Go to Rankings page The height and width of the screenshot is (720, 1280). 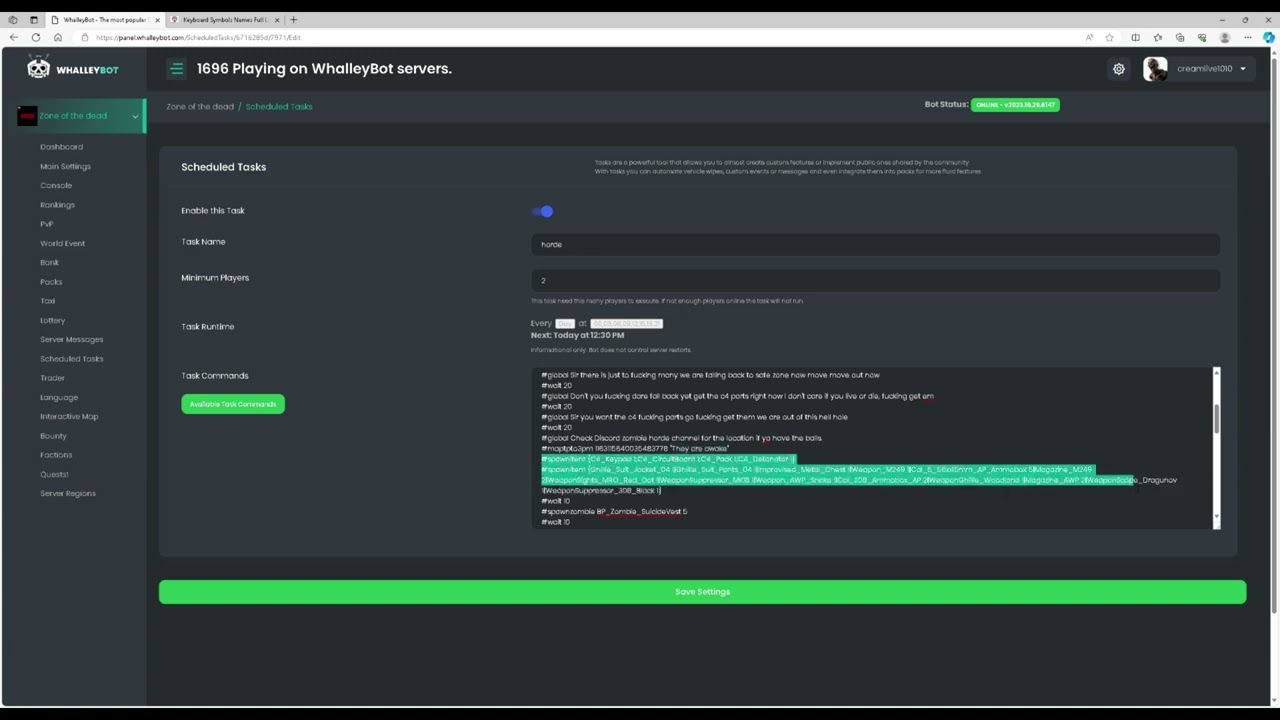(x=57, y=205)
